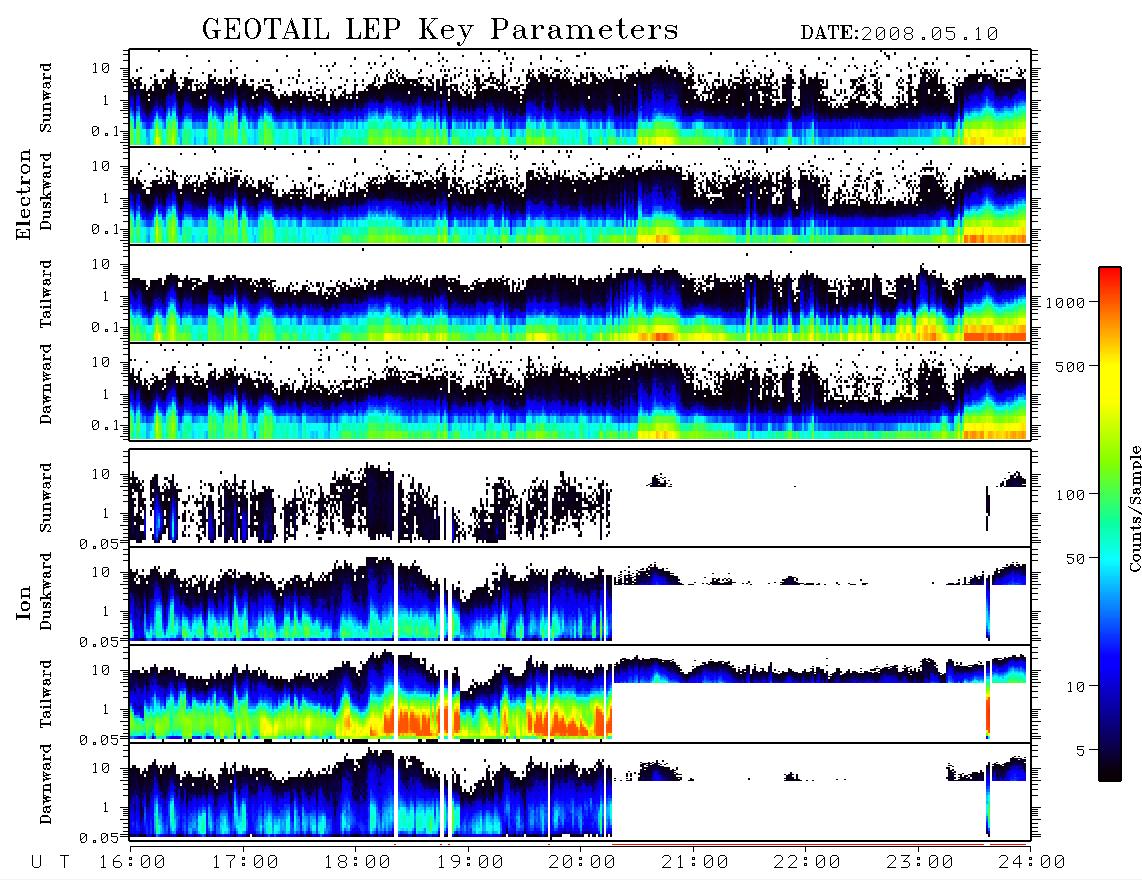Click the 24:00 time tick label
Viewport: 1142px width, 880px height.
(1032, 862)
